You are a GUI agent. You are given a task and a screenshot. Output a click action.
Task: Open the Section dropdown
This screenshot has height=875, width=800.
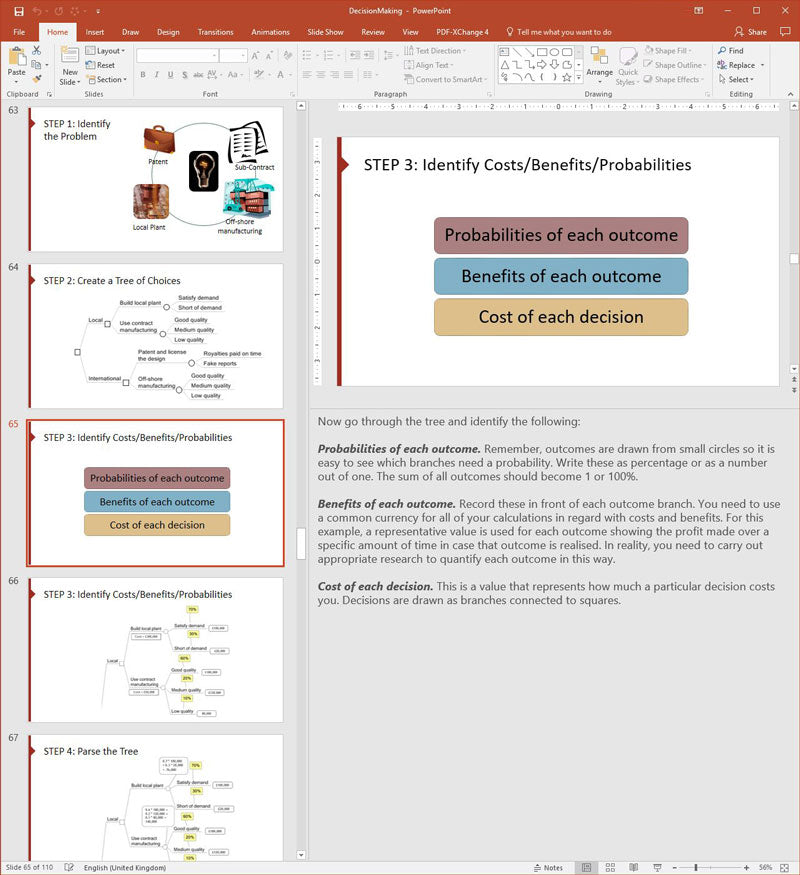[x=107, y=80]
